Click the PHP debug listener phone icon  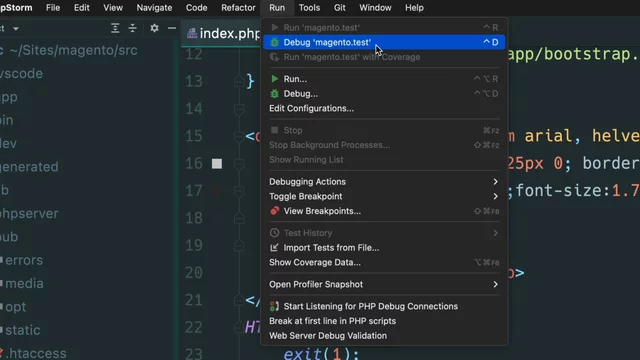pos(274,306)
